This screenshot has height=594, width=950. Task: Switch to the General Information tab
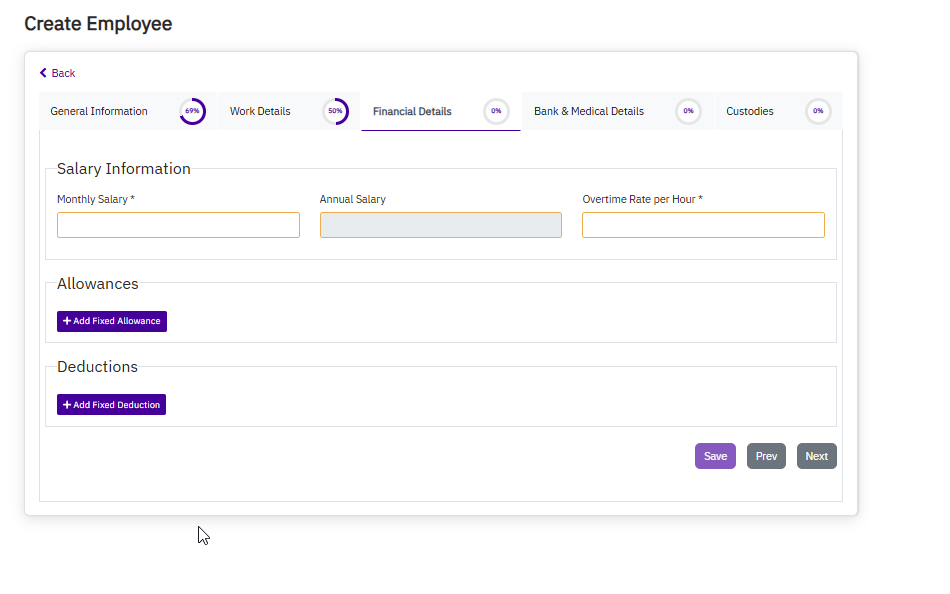99,111
